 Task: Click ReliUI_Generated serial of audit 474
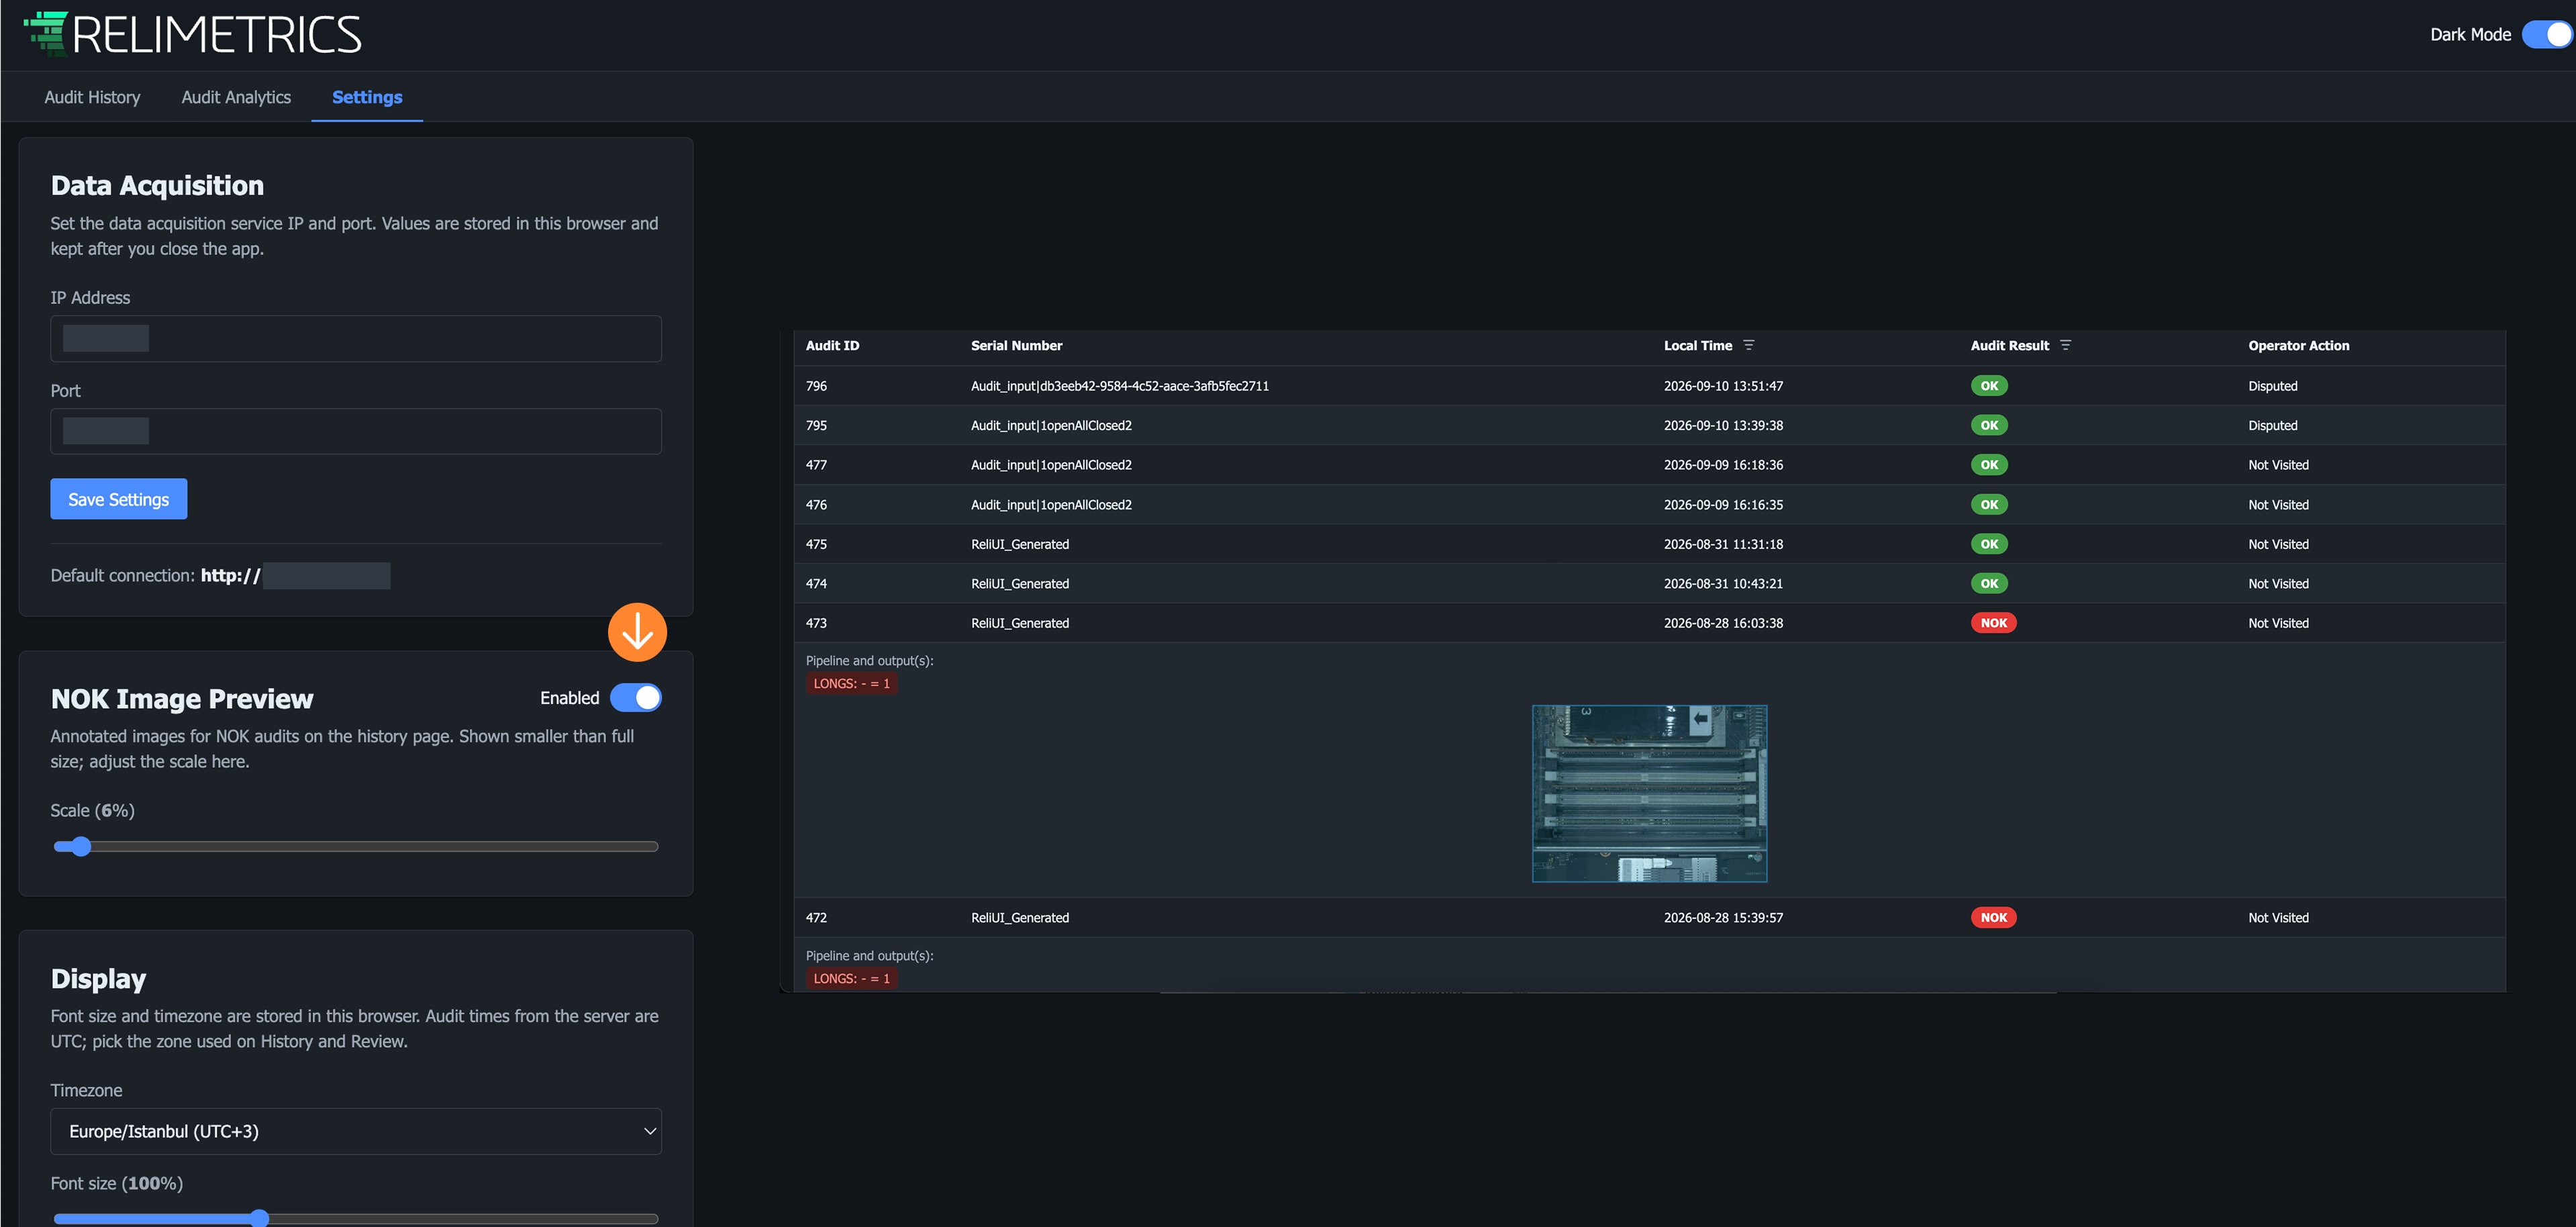[x=1020, y=584]
